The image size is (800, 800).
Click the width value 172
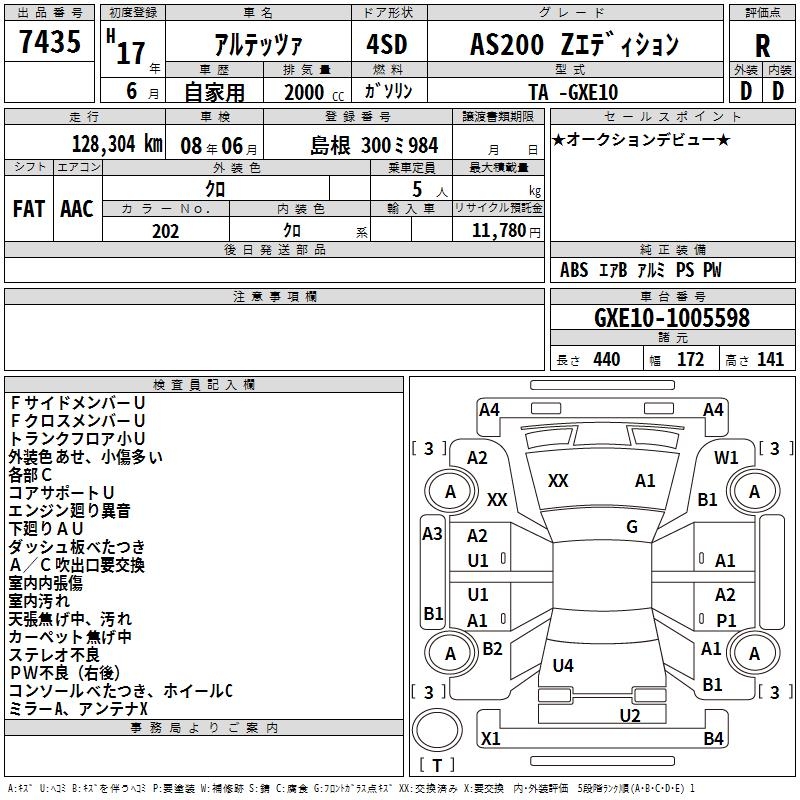pos(690,359)
